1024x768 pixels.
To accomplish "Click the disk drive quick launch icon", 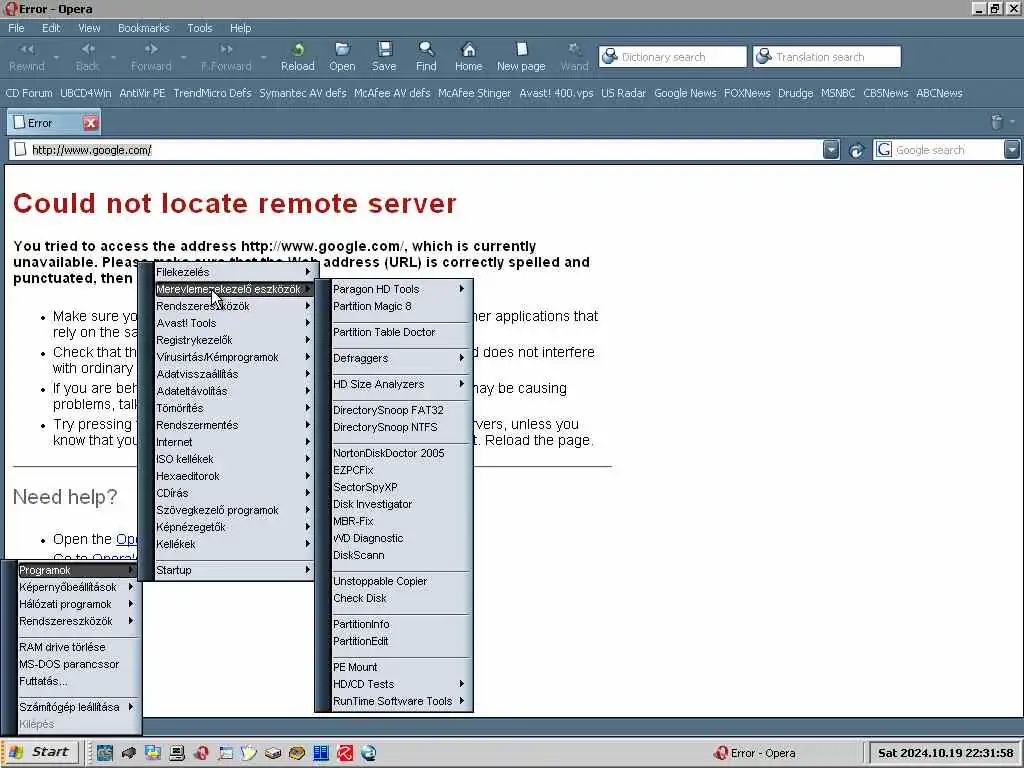I will pos(273,753).
